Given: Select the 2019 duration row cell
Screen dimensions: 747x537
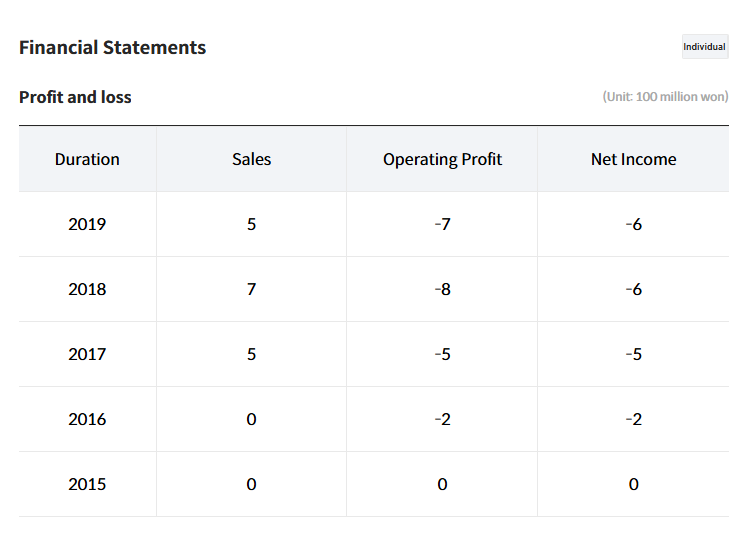Looking at the screenshot, I should (87, 224).
